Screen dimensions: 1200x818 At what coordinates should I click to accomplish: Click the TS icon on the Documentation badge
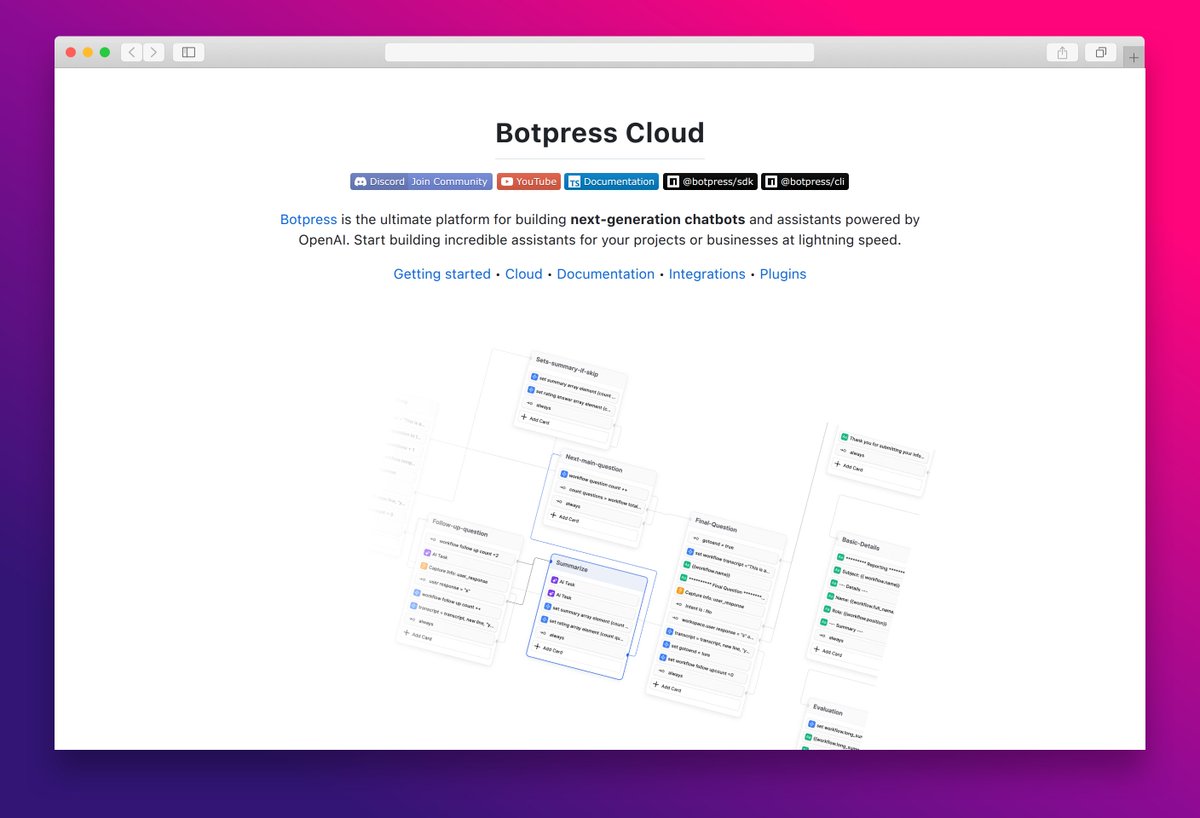572,181
